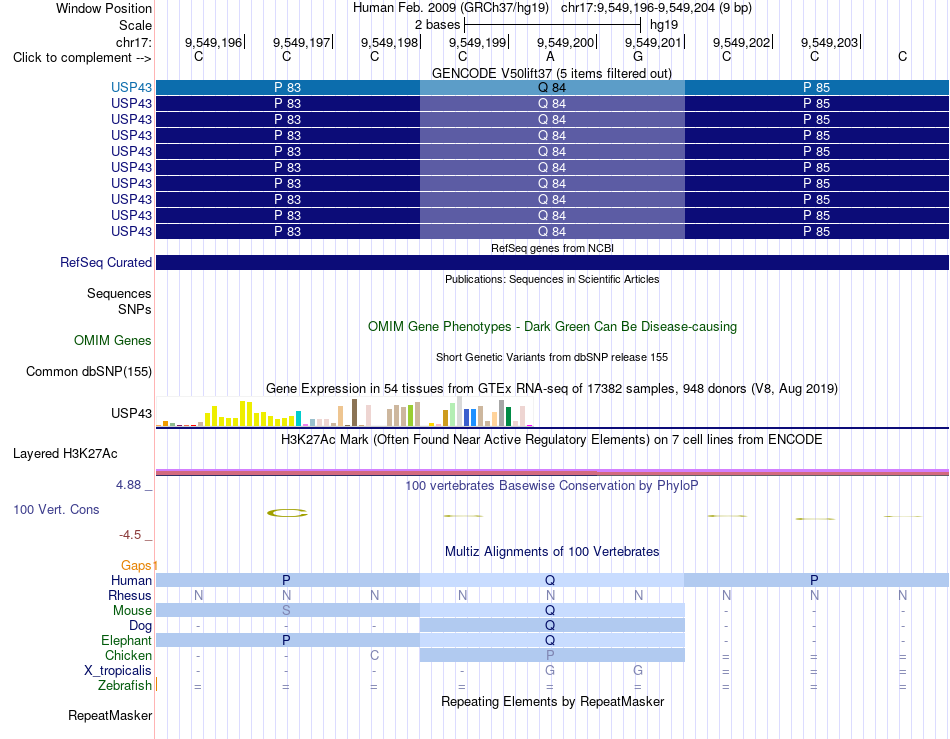Click the 'G' base in the sequence row
The width and height of the screenshot is (950, 739).
tap(638, 56)
